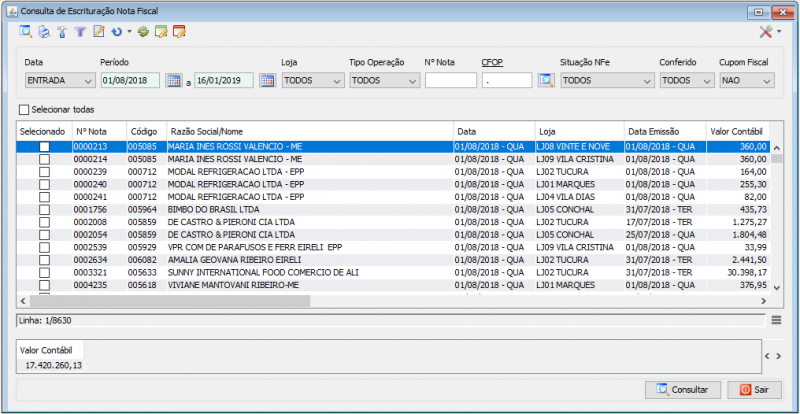
Task: Click the red-framed note edit icon
Action: click(x=179, y=32)
